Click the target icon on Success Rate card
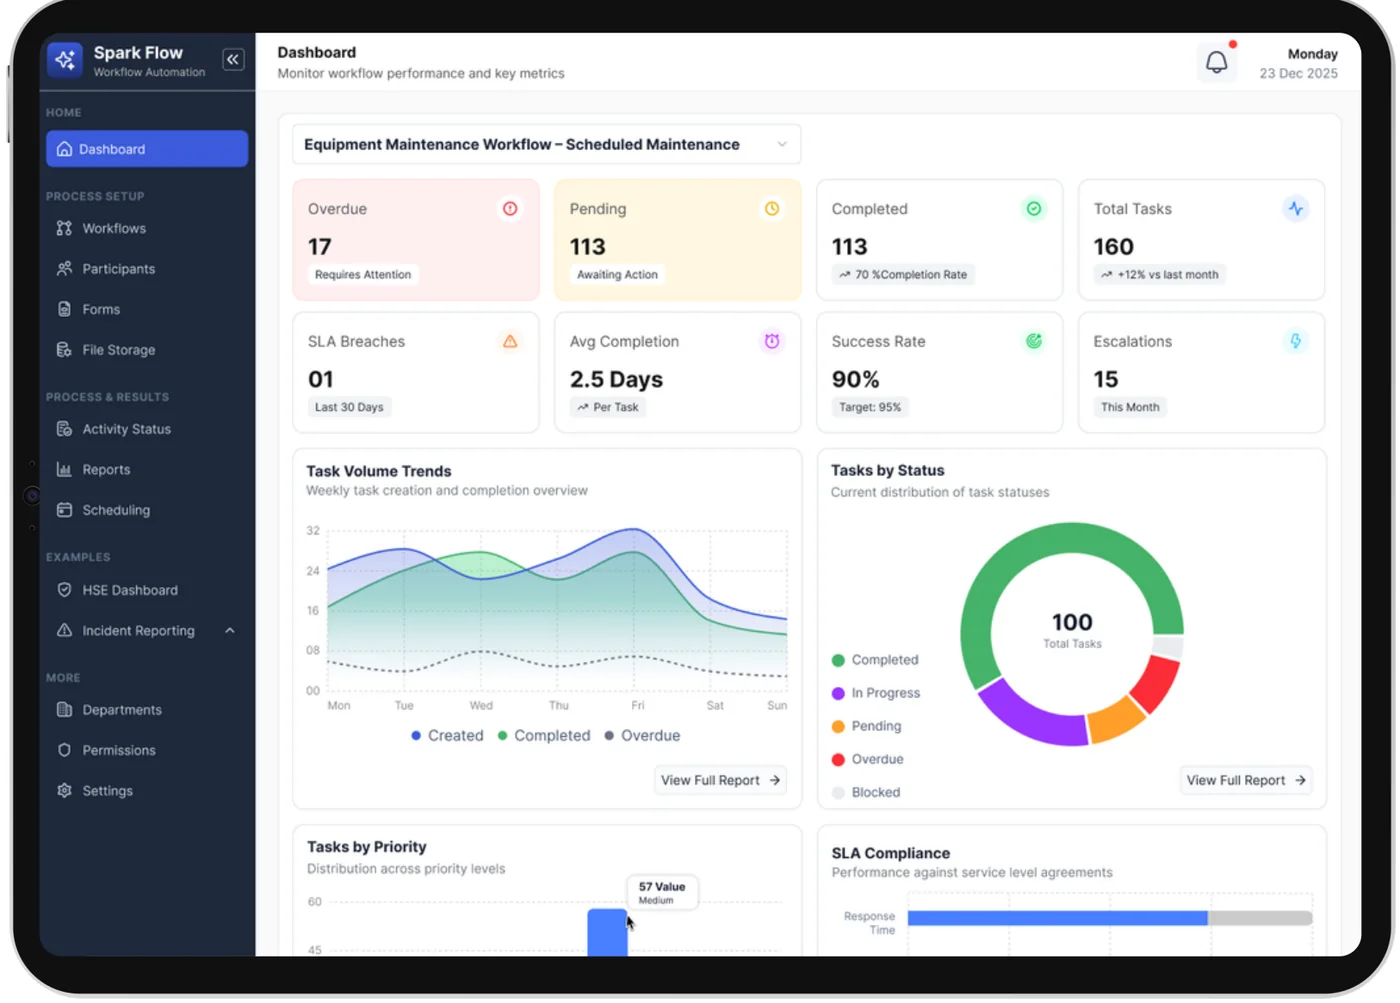This screenshot has height=1003, width=1400. pyautogui.click(x=1034, y=341)
